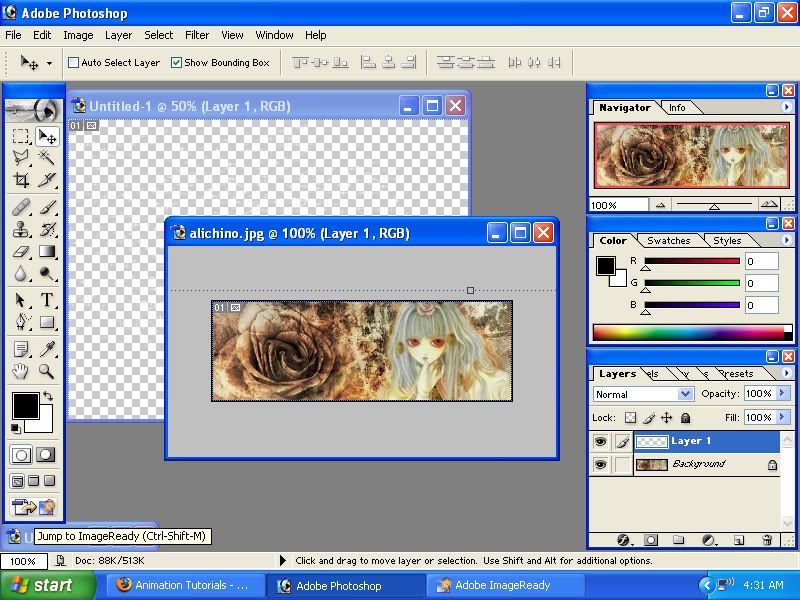
Task: Uncheck Show Bounding Box
Action: [x=177, y=63]
